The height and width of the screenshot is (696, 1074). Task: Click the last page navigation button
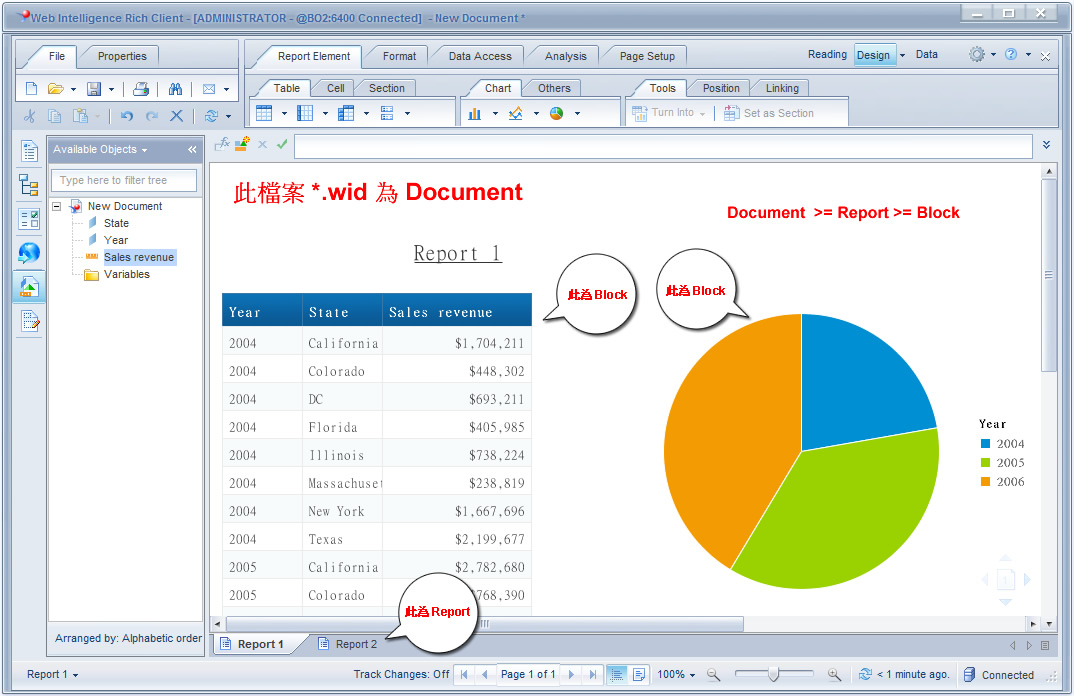[592, 674]
